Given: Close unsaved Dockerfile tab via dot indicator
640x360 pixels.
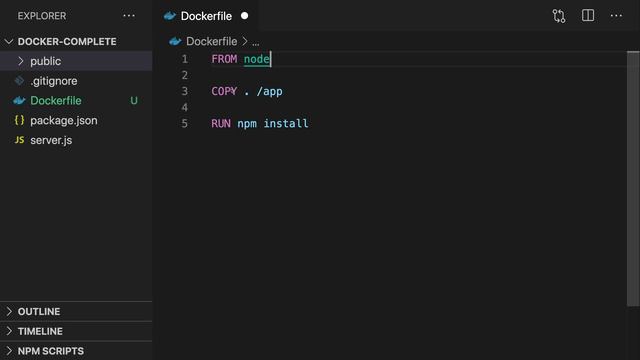Looking at the screenshot, I should (244, 16).
